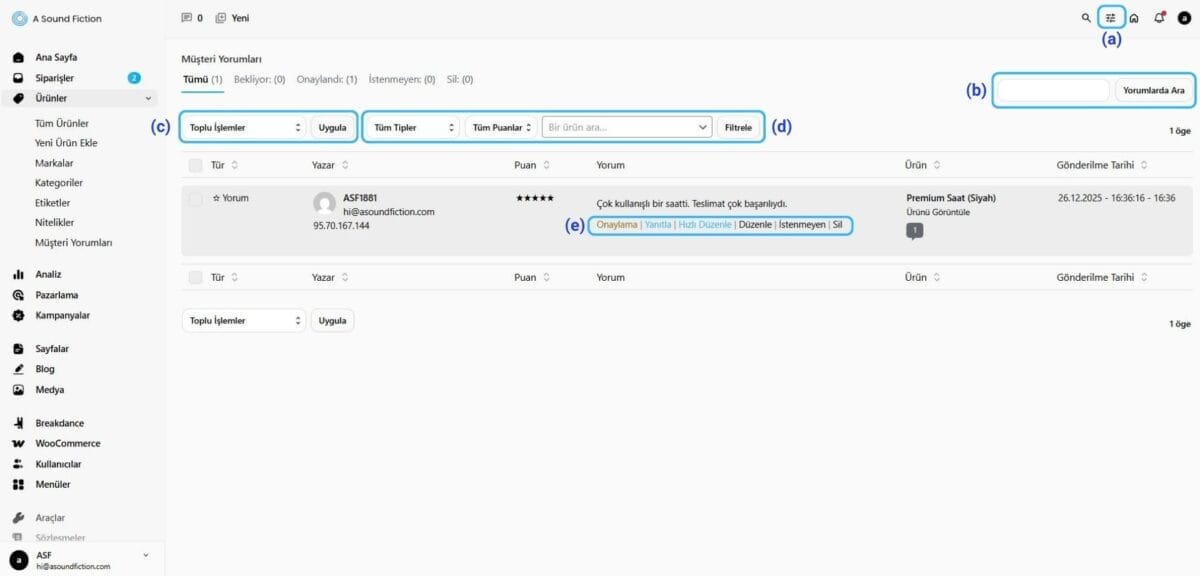The image size is (1200, 576).
Task: Open screen options sliders icon
Action: tap(1110, 18)
